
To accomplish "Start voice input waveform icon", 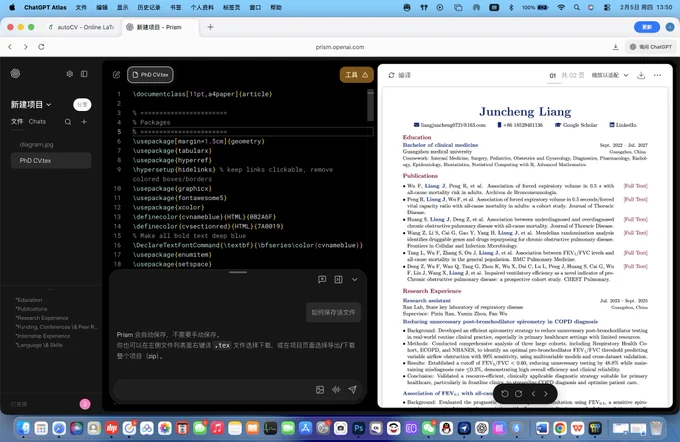I will coord(336,390).
